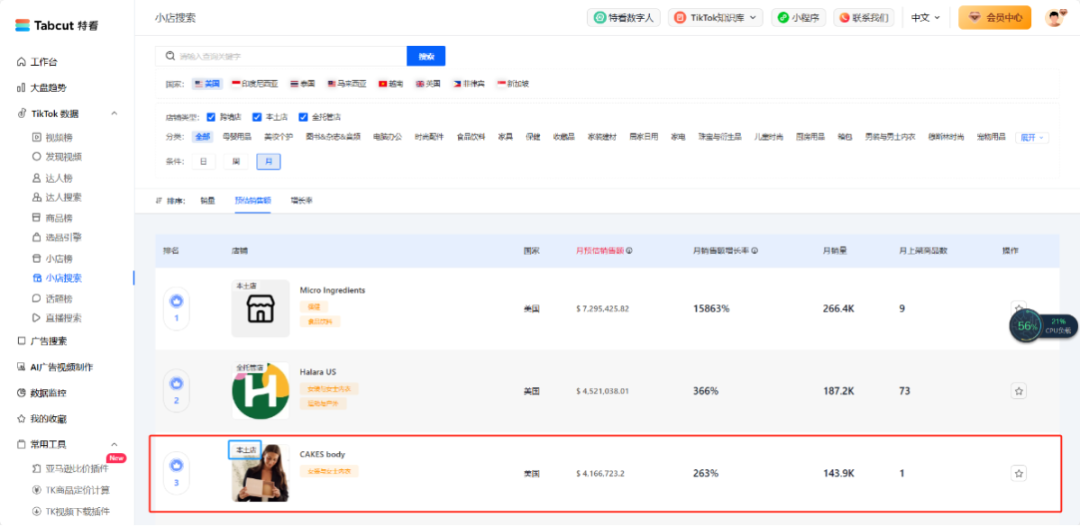This screenshot has height=526, width=1080.
Task: Open 我的收藏 star item in sidebar
Action: tap(46, 419)
